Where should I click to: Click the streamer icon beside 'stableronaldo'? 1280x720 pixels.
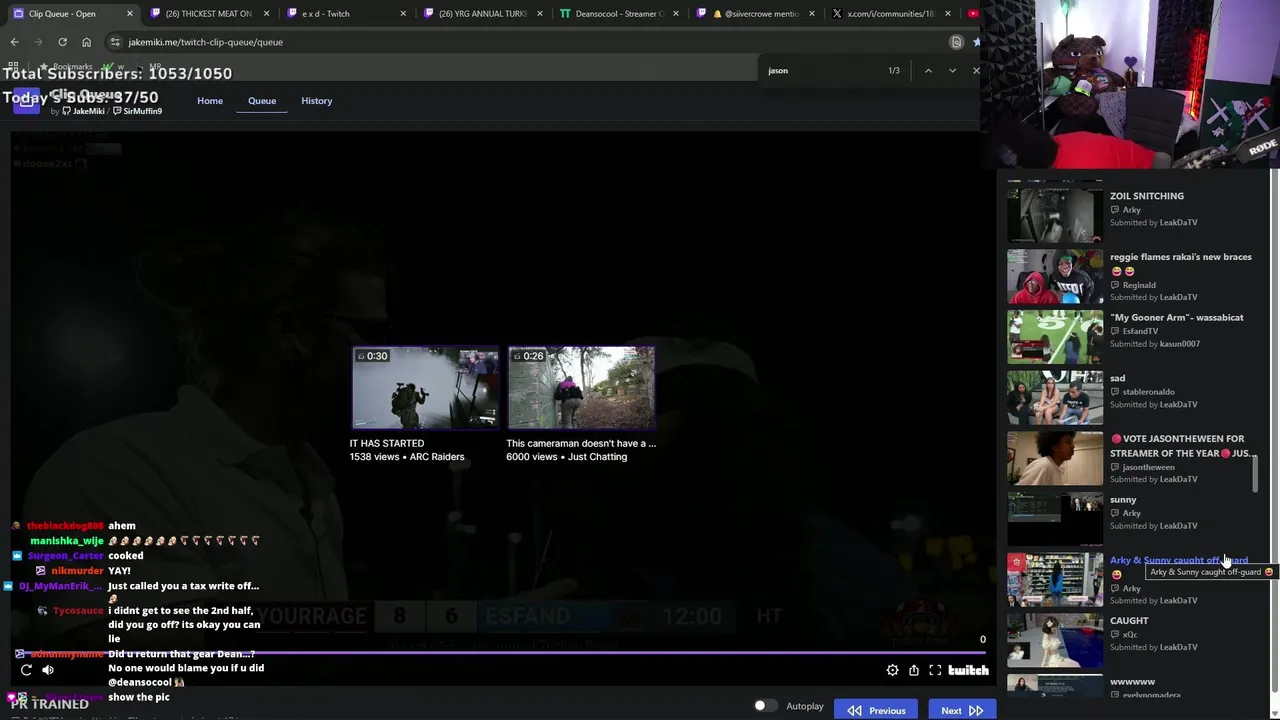(1115, 392)
